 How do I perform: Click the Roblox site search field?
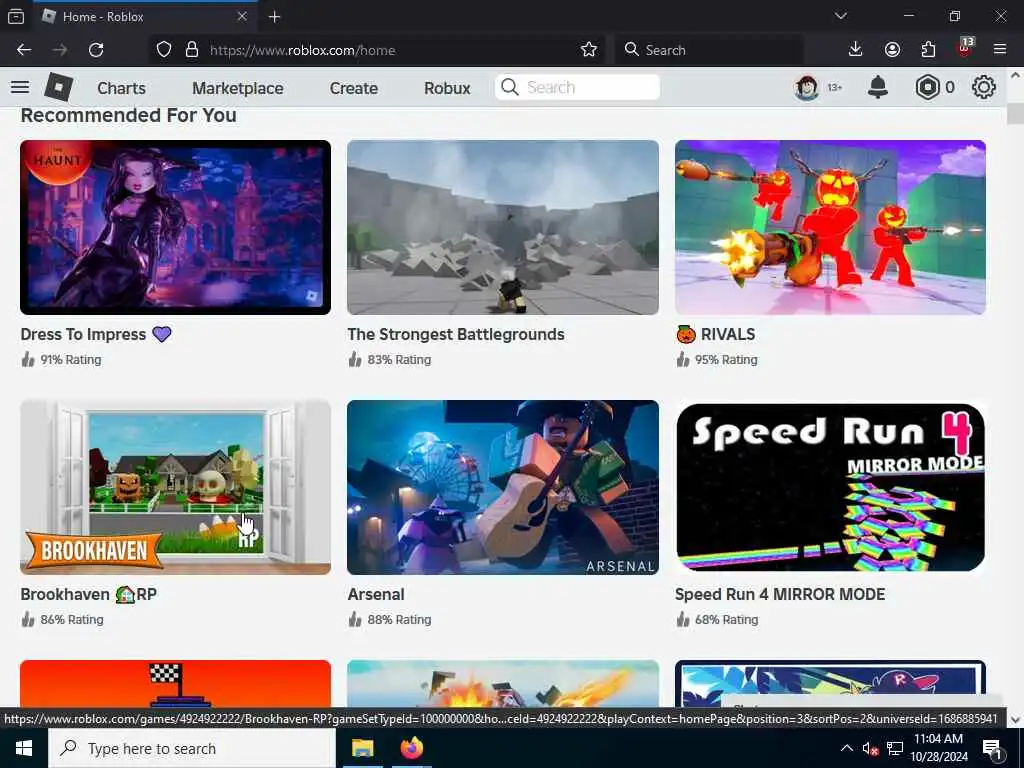[x=577, y=88]
